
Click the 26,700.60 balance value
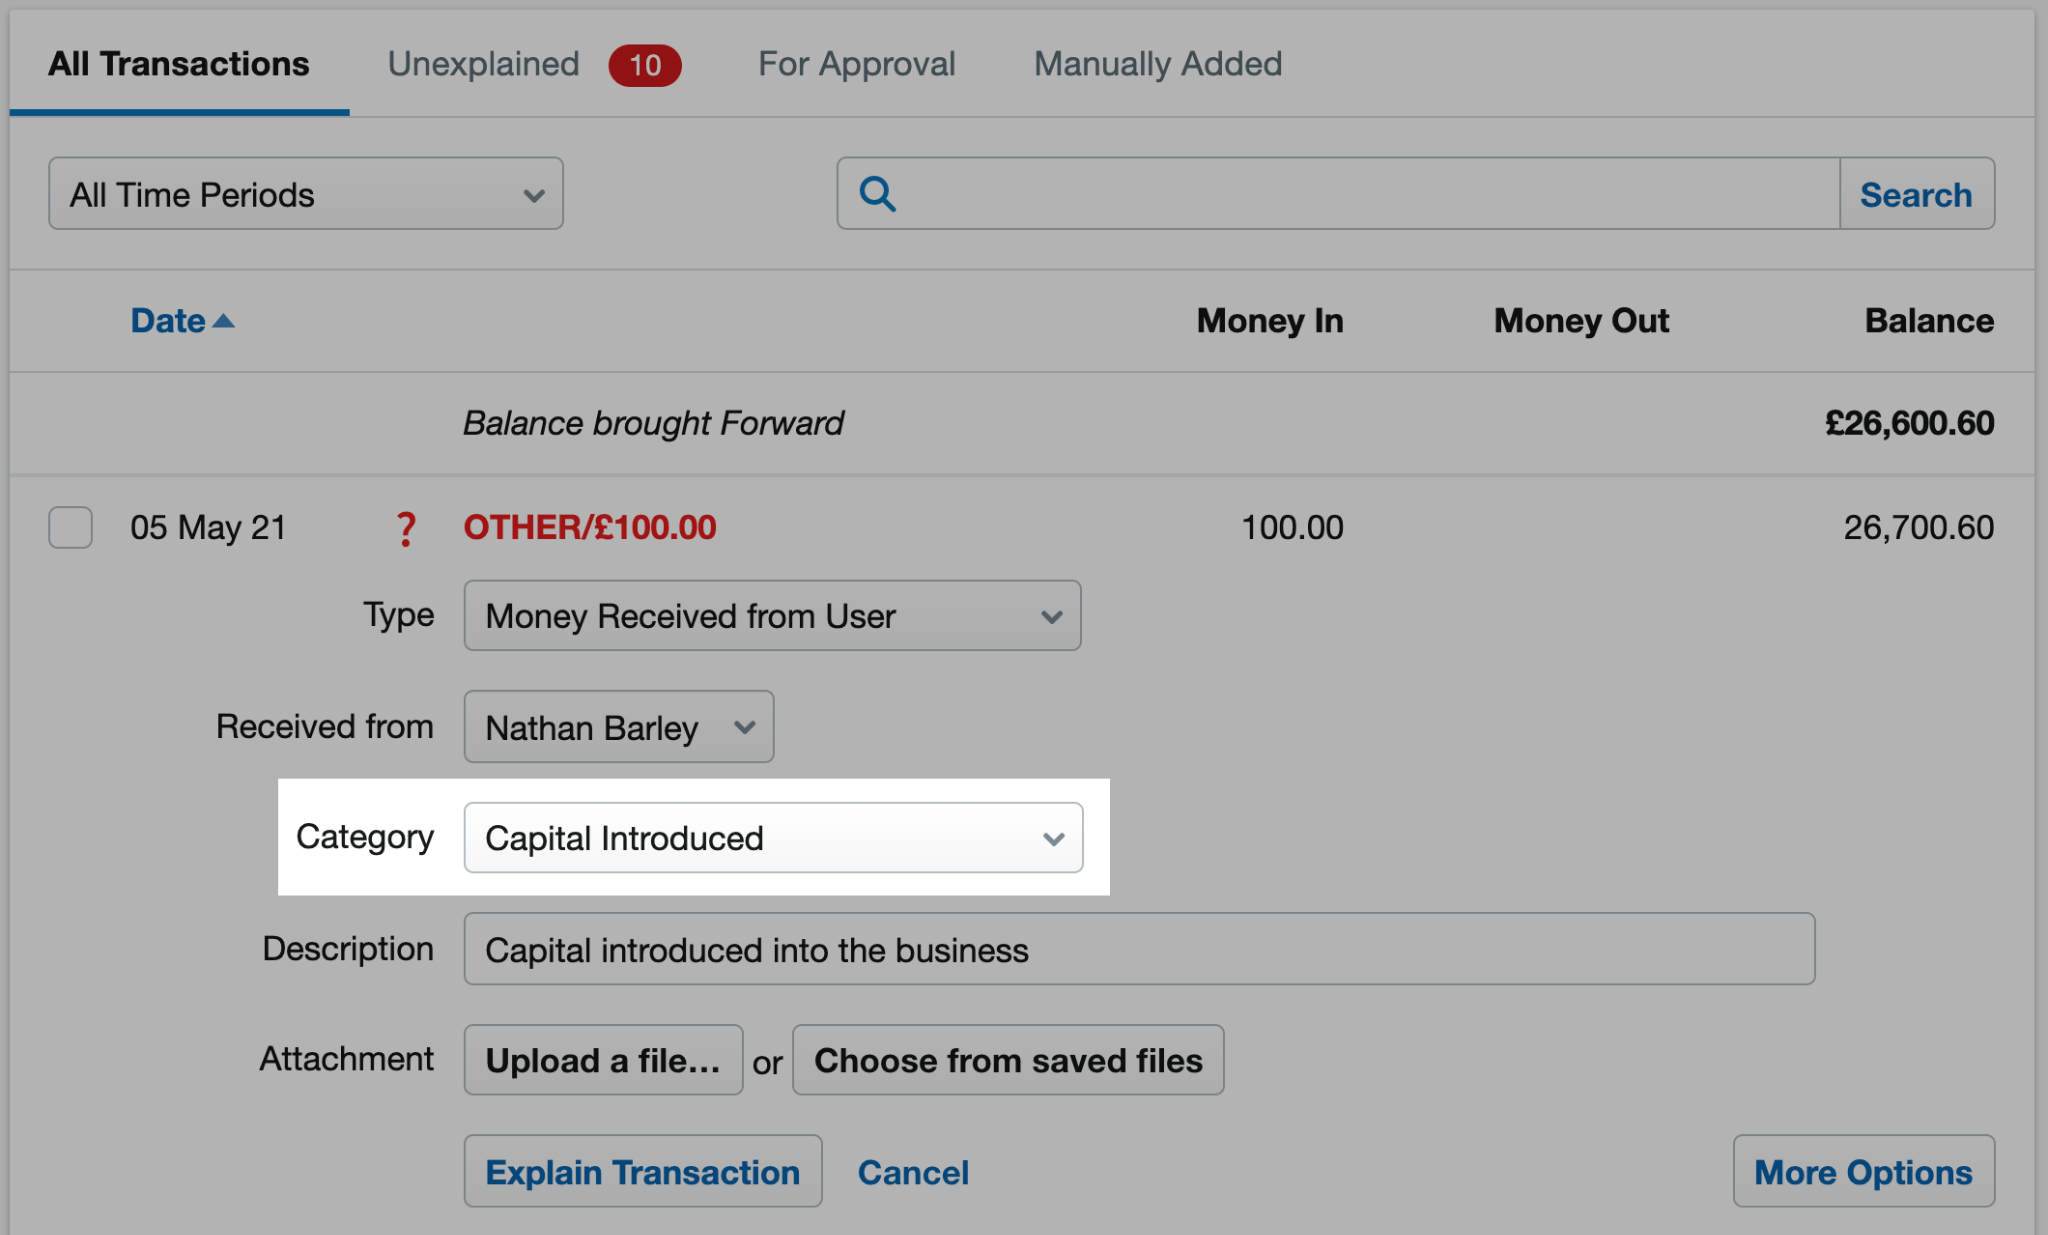pyautogui.click(x=1918, y=528)
